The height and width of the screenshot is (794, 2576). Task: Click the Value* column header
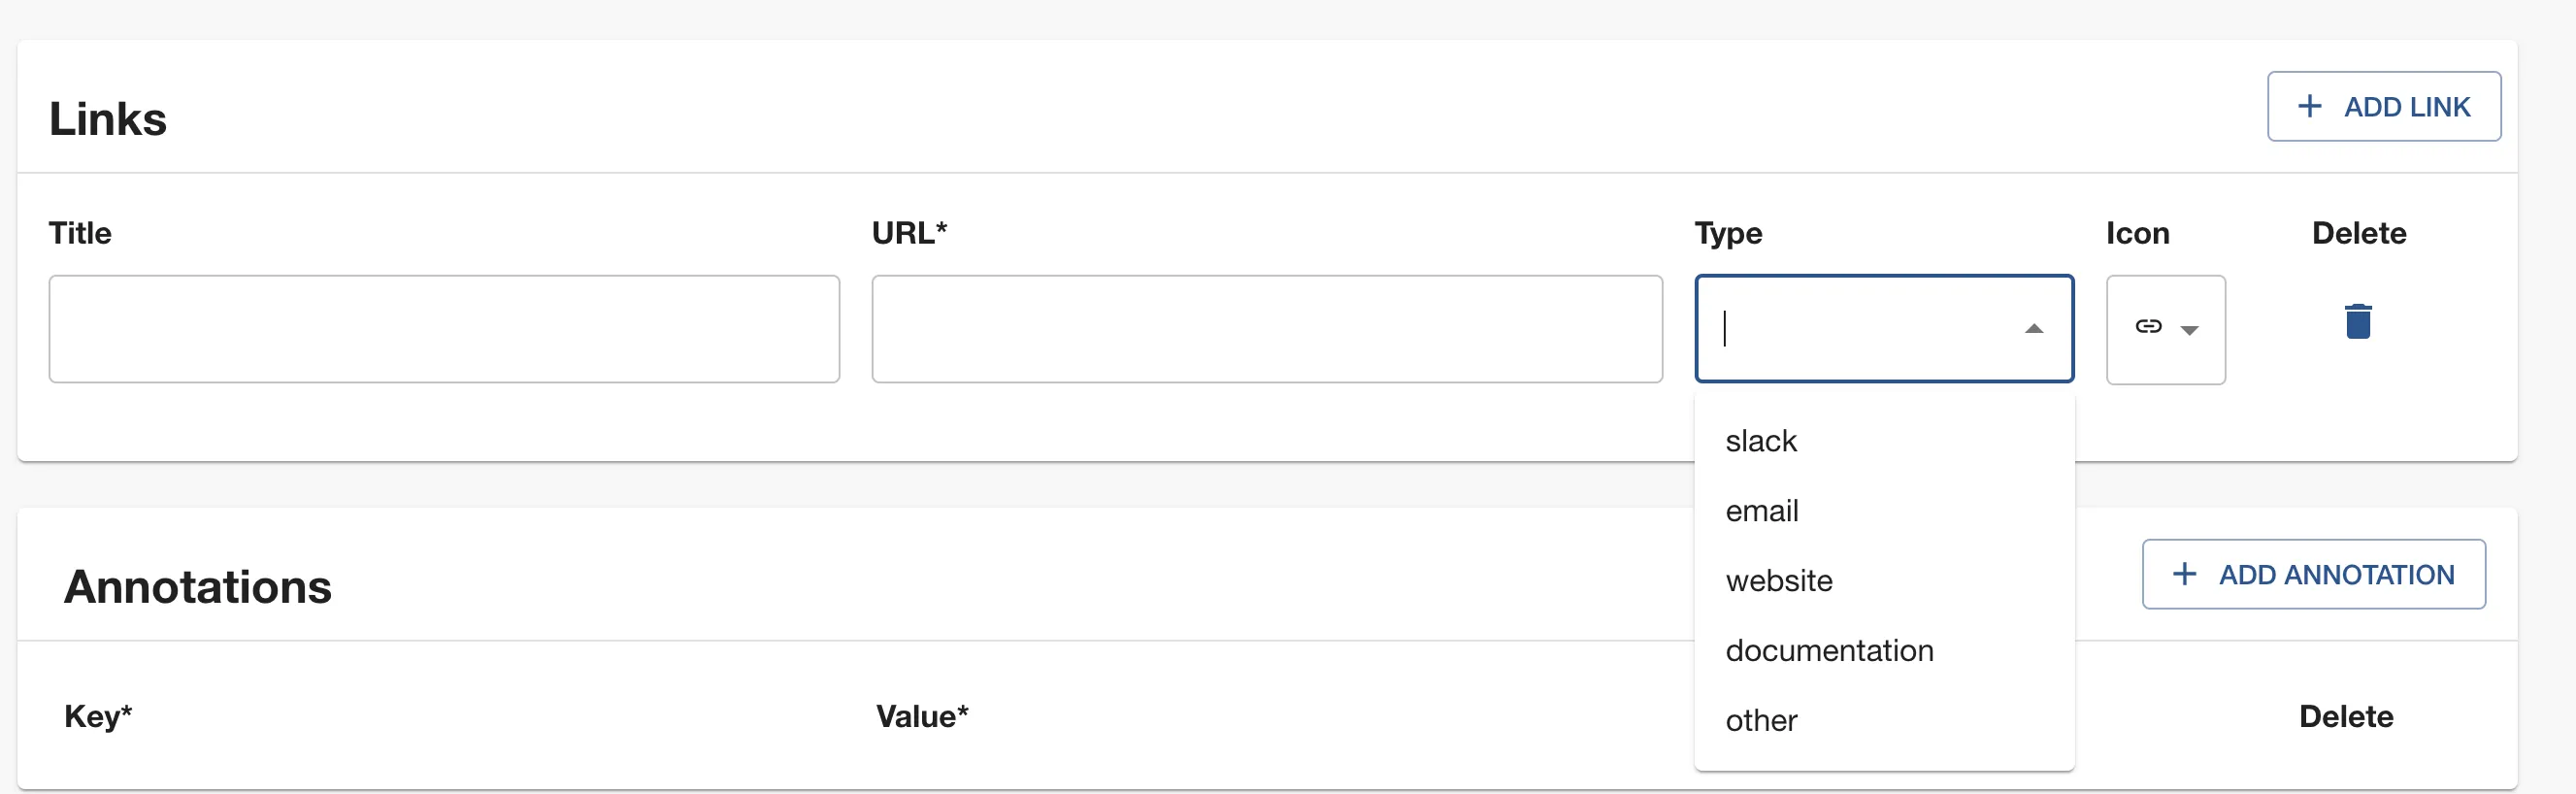922,716
